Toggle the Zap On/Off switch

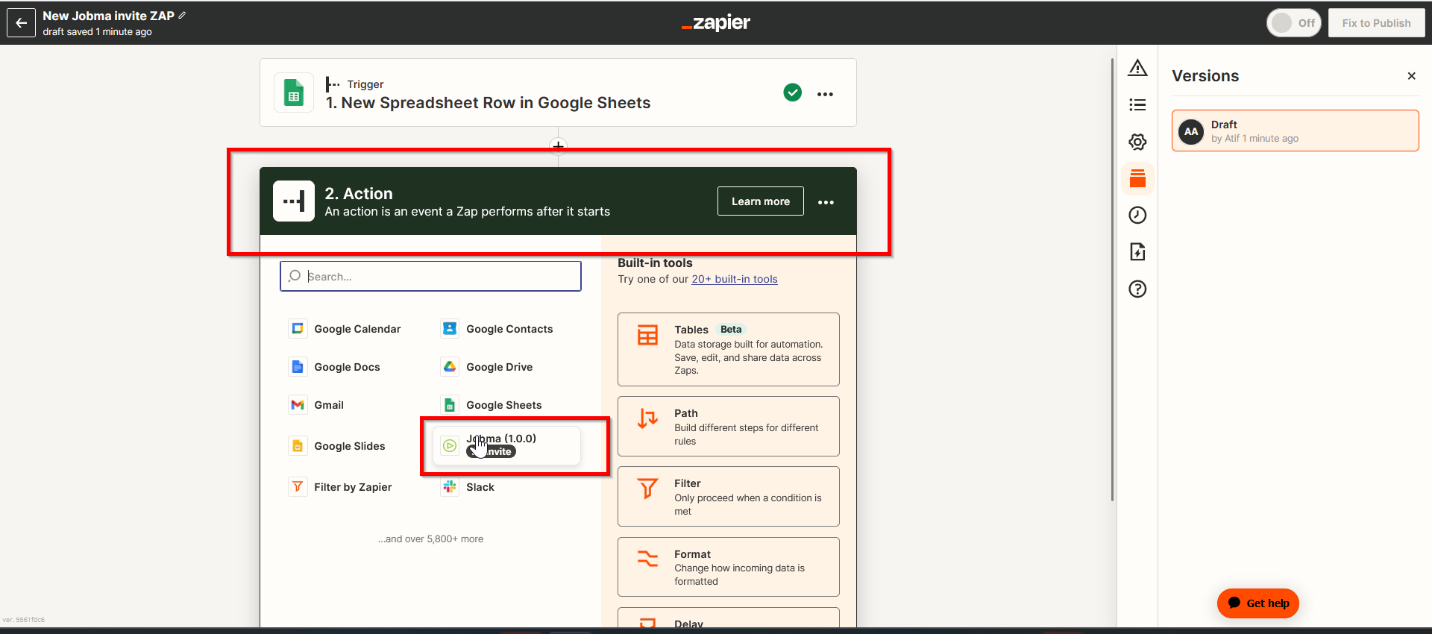coord(1294,23)
